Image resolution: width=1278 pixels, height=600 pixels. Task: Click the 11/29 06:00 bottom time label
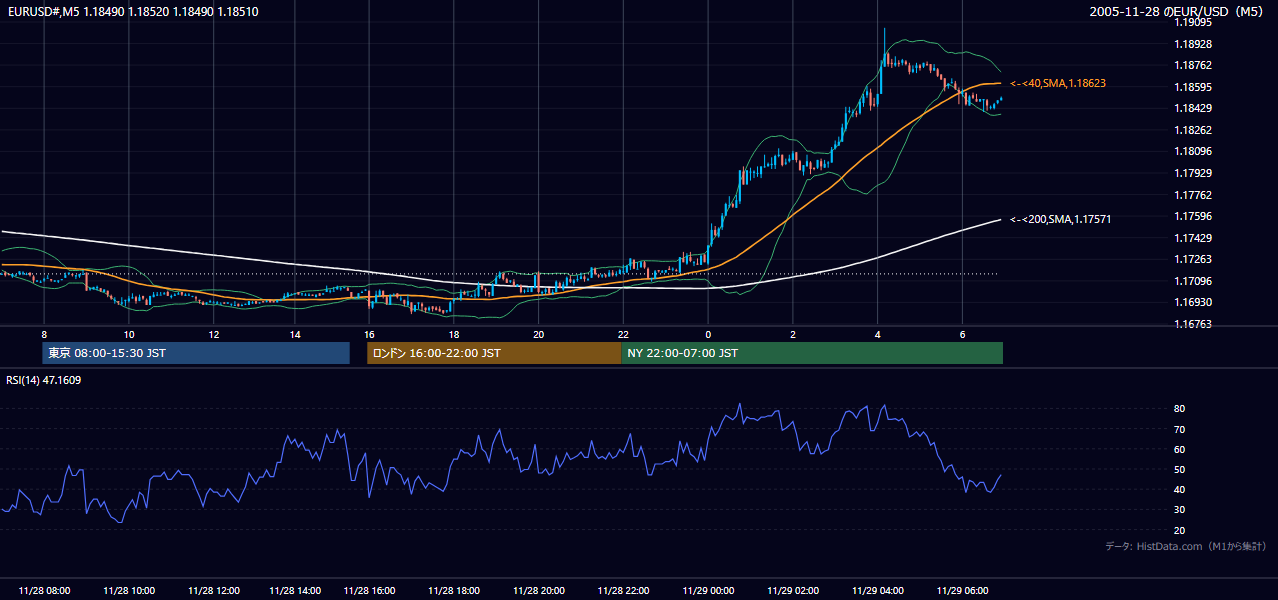tap(963, 591)
